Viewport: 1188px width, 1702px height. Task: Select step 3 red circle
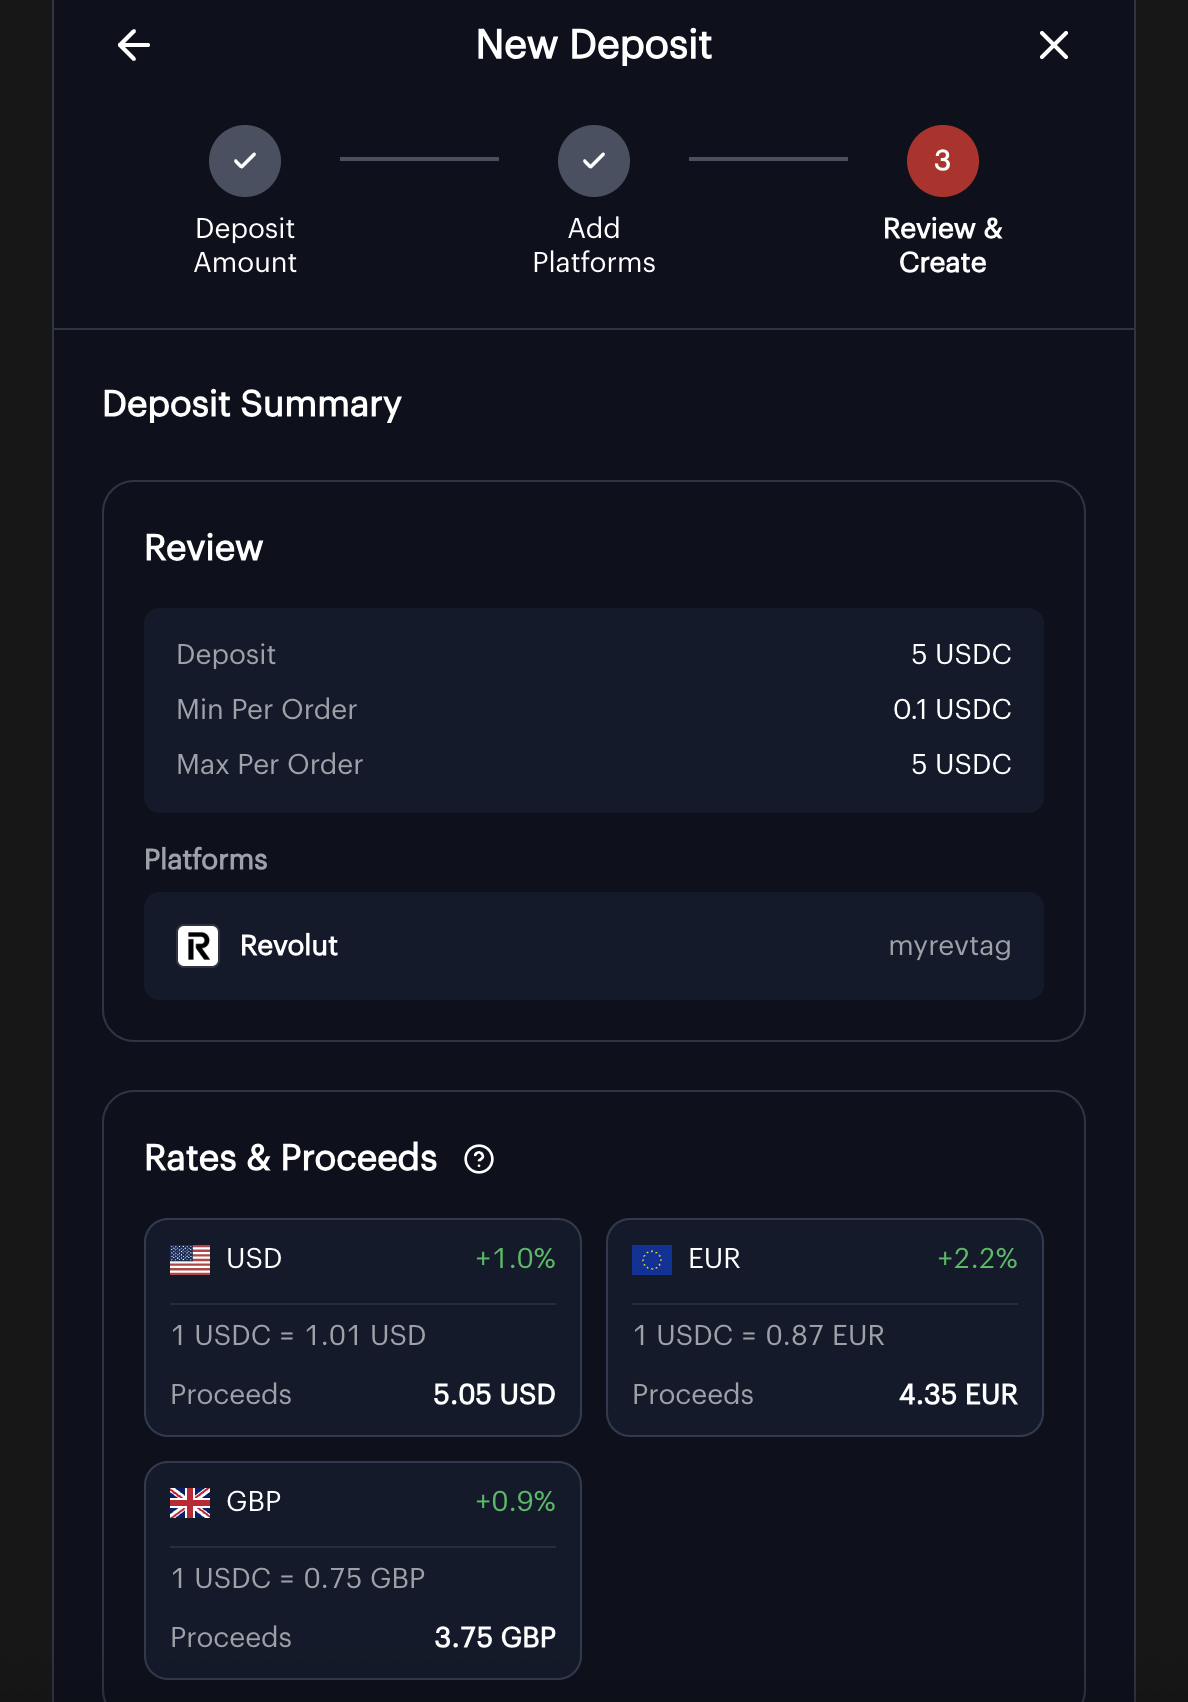[942, 161]
